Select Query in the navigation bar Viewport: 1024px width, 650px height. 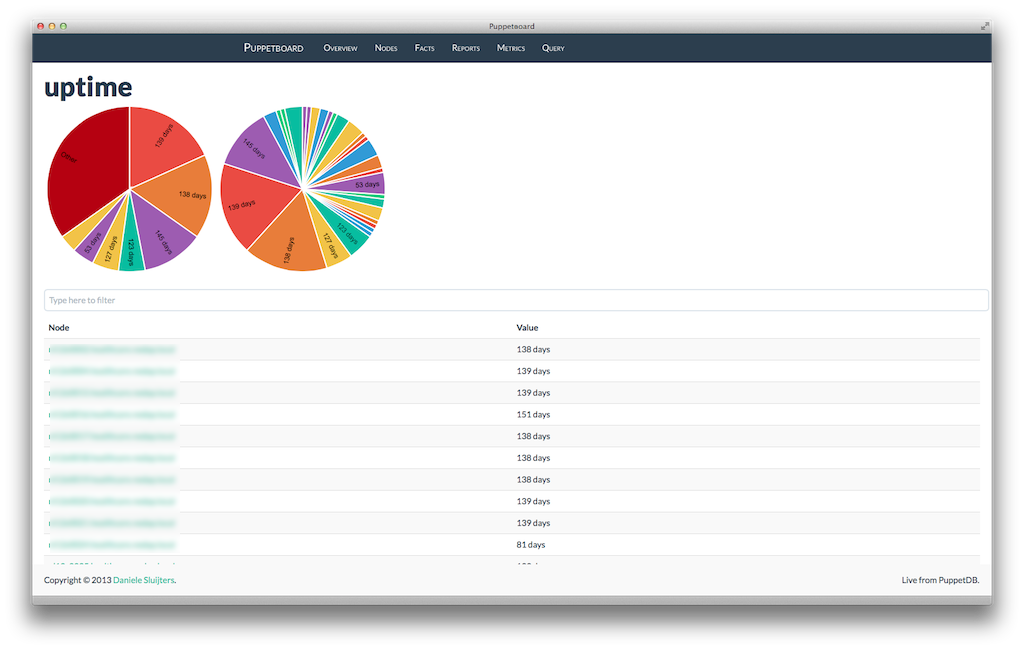coord(553,48)
